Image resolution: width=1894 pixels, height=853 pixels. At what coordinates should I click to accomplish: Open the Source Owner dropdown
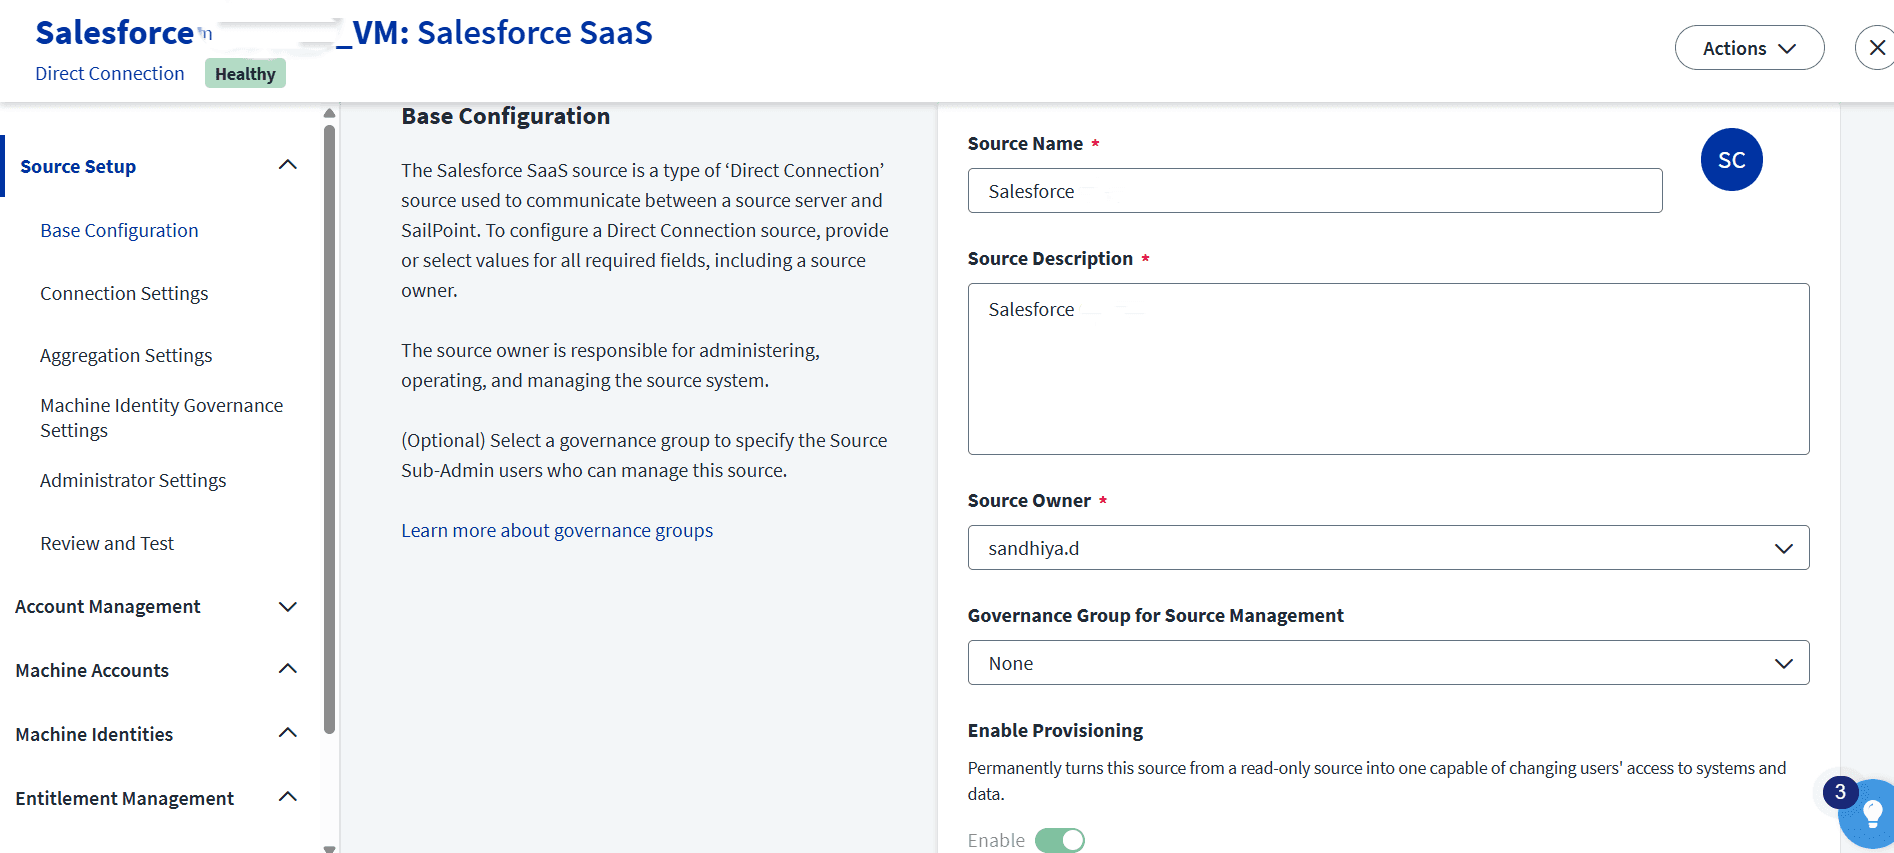tap(1388, 548)
